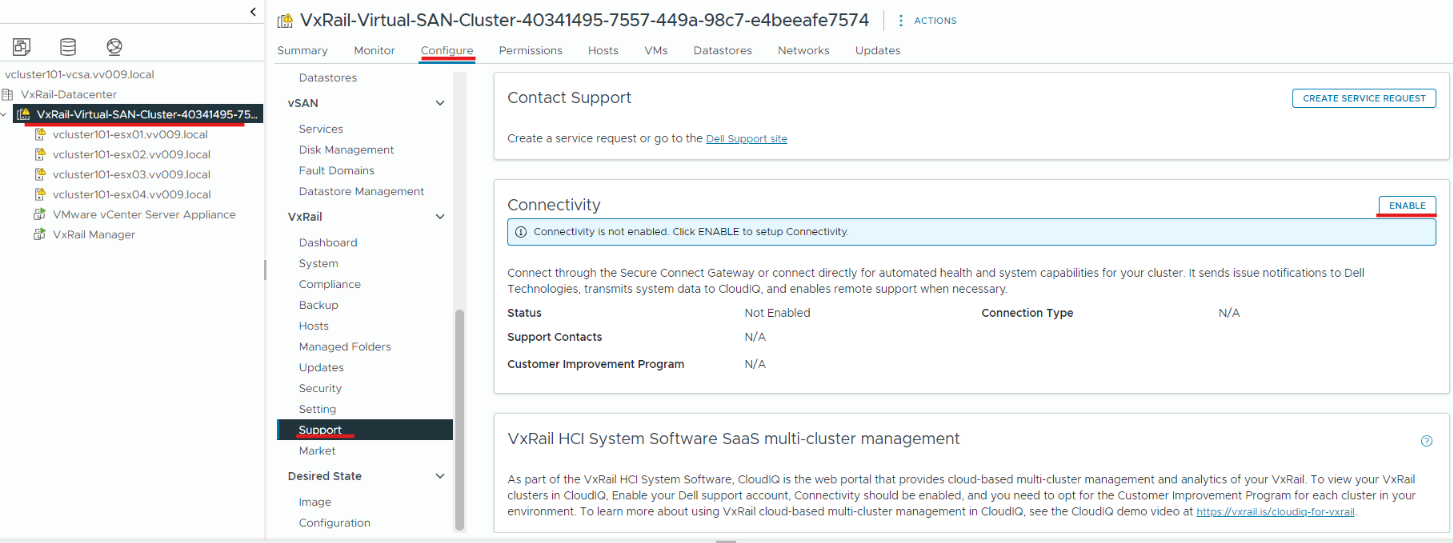Click the VxRail Manager VM icon
Screen dimensions: 1453x543
click(40, 234)
